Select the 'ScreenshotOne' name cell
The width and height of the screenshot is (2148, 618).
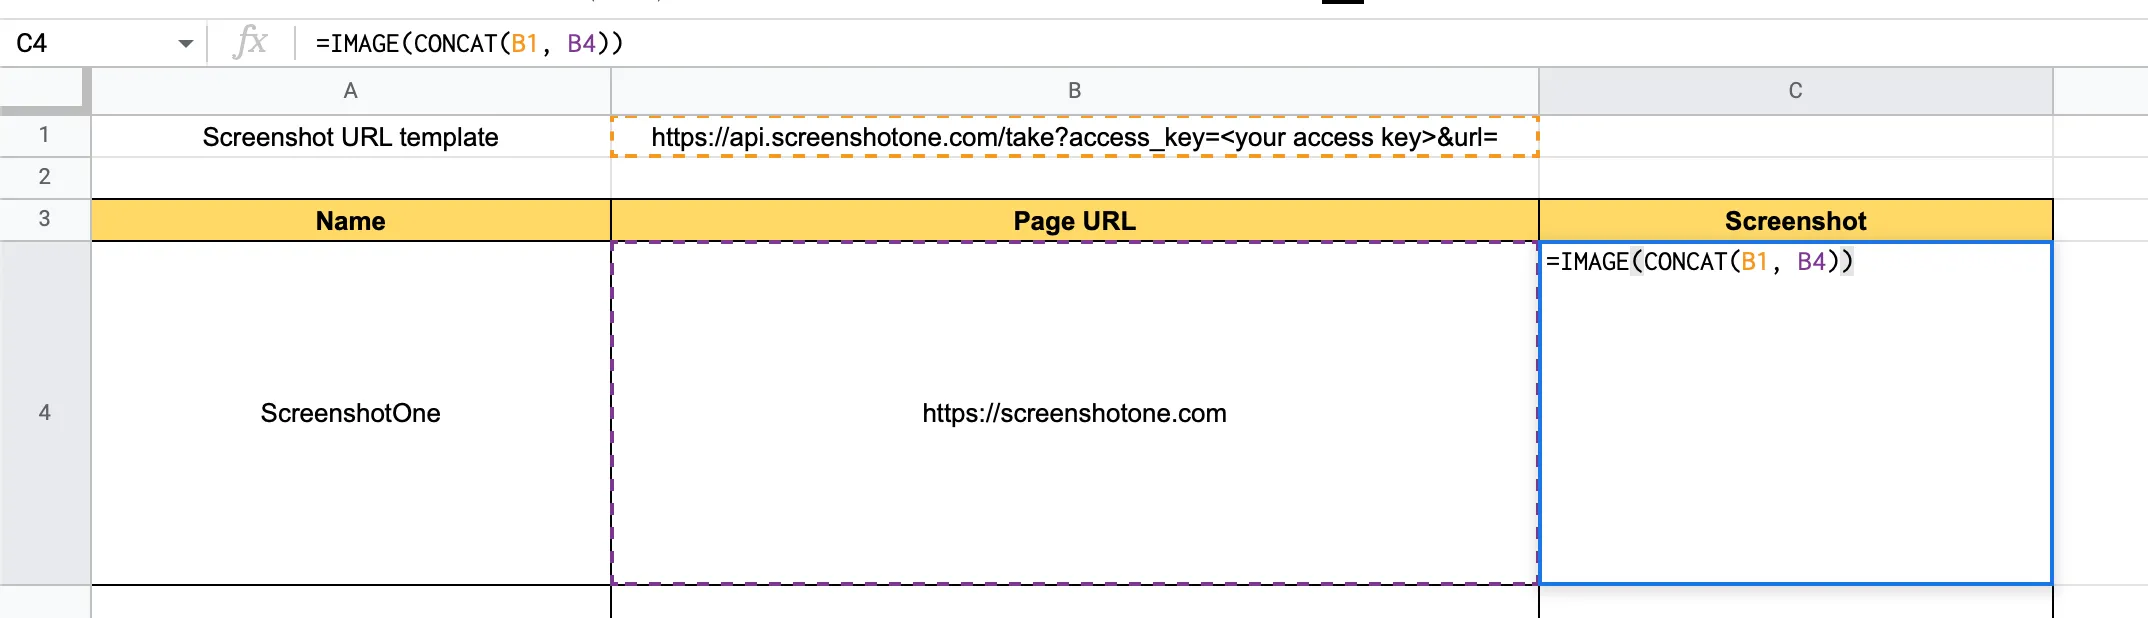click(x=350, y=413)
